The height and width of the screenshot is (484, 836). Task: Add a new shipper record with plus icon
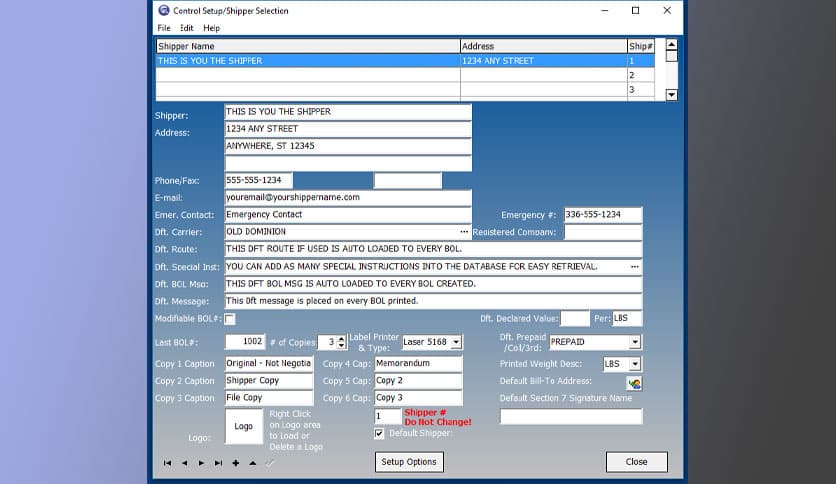[x=235, y=463]
